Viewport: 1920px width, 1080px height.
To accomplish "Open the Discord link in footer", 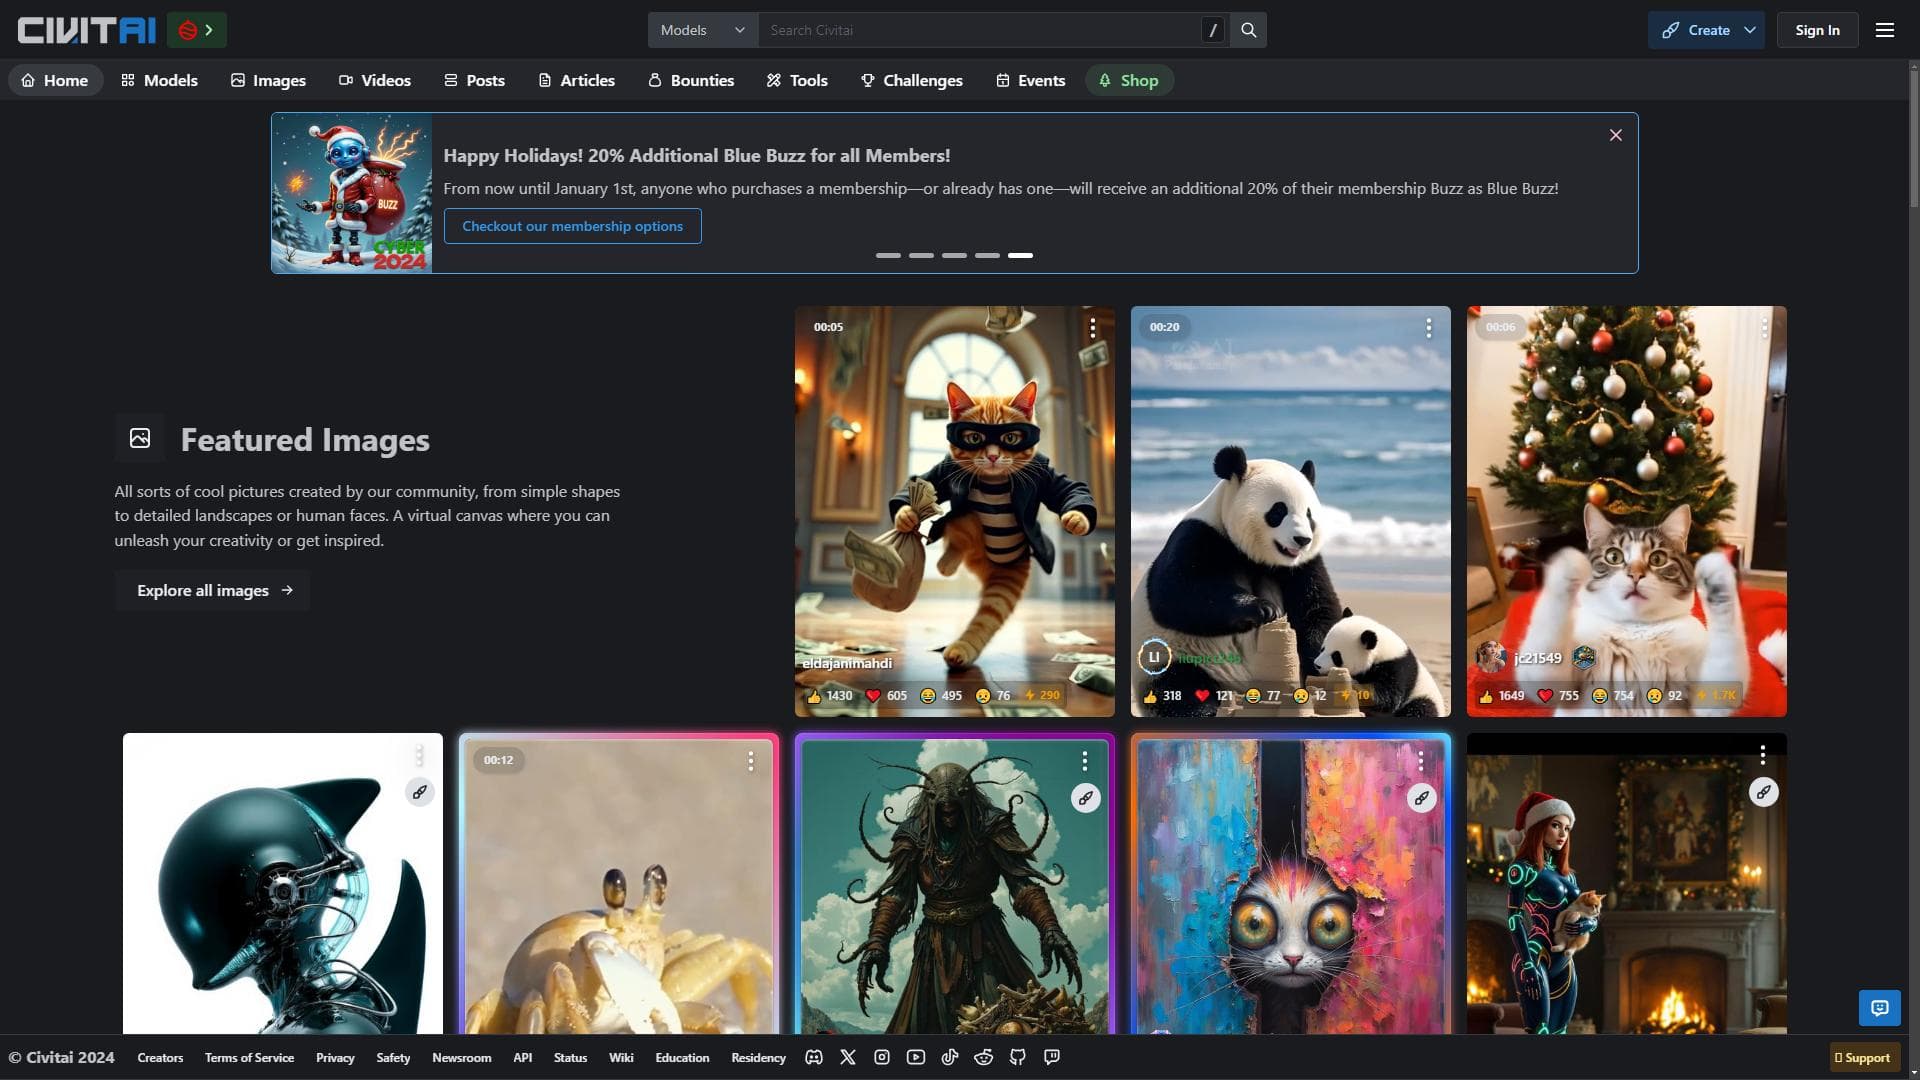I will [x=814, y=1057].
